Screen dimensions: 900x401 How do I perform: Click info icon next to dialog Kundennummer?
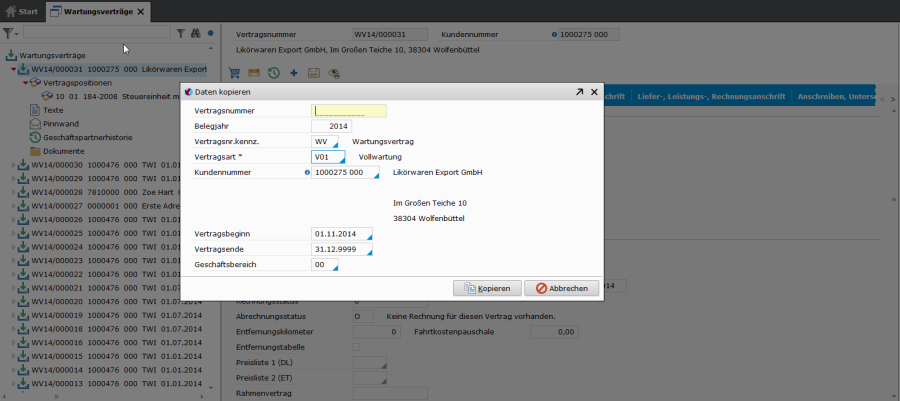point(307,172)
